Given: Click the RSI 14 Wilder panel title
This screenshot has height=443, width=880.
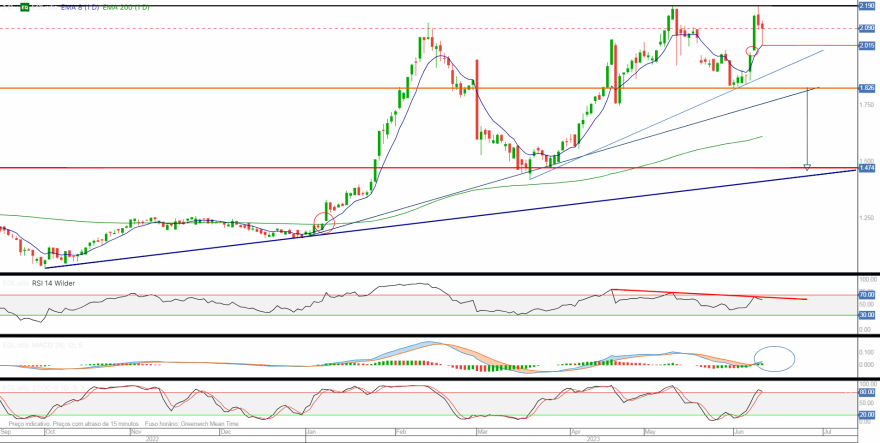Looking at the screenshot, I should pyautogui.click(x=53, y=284).
